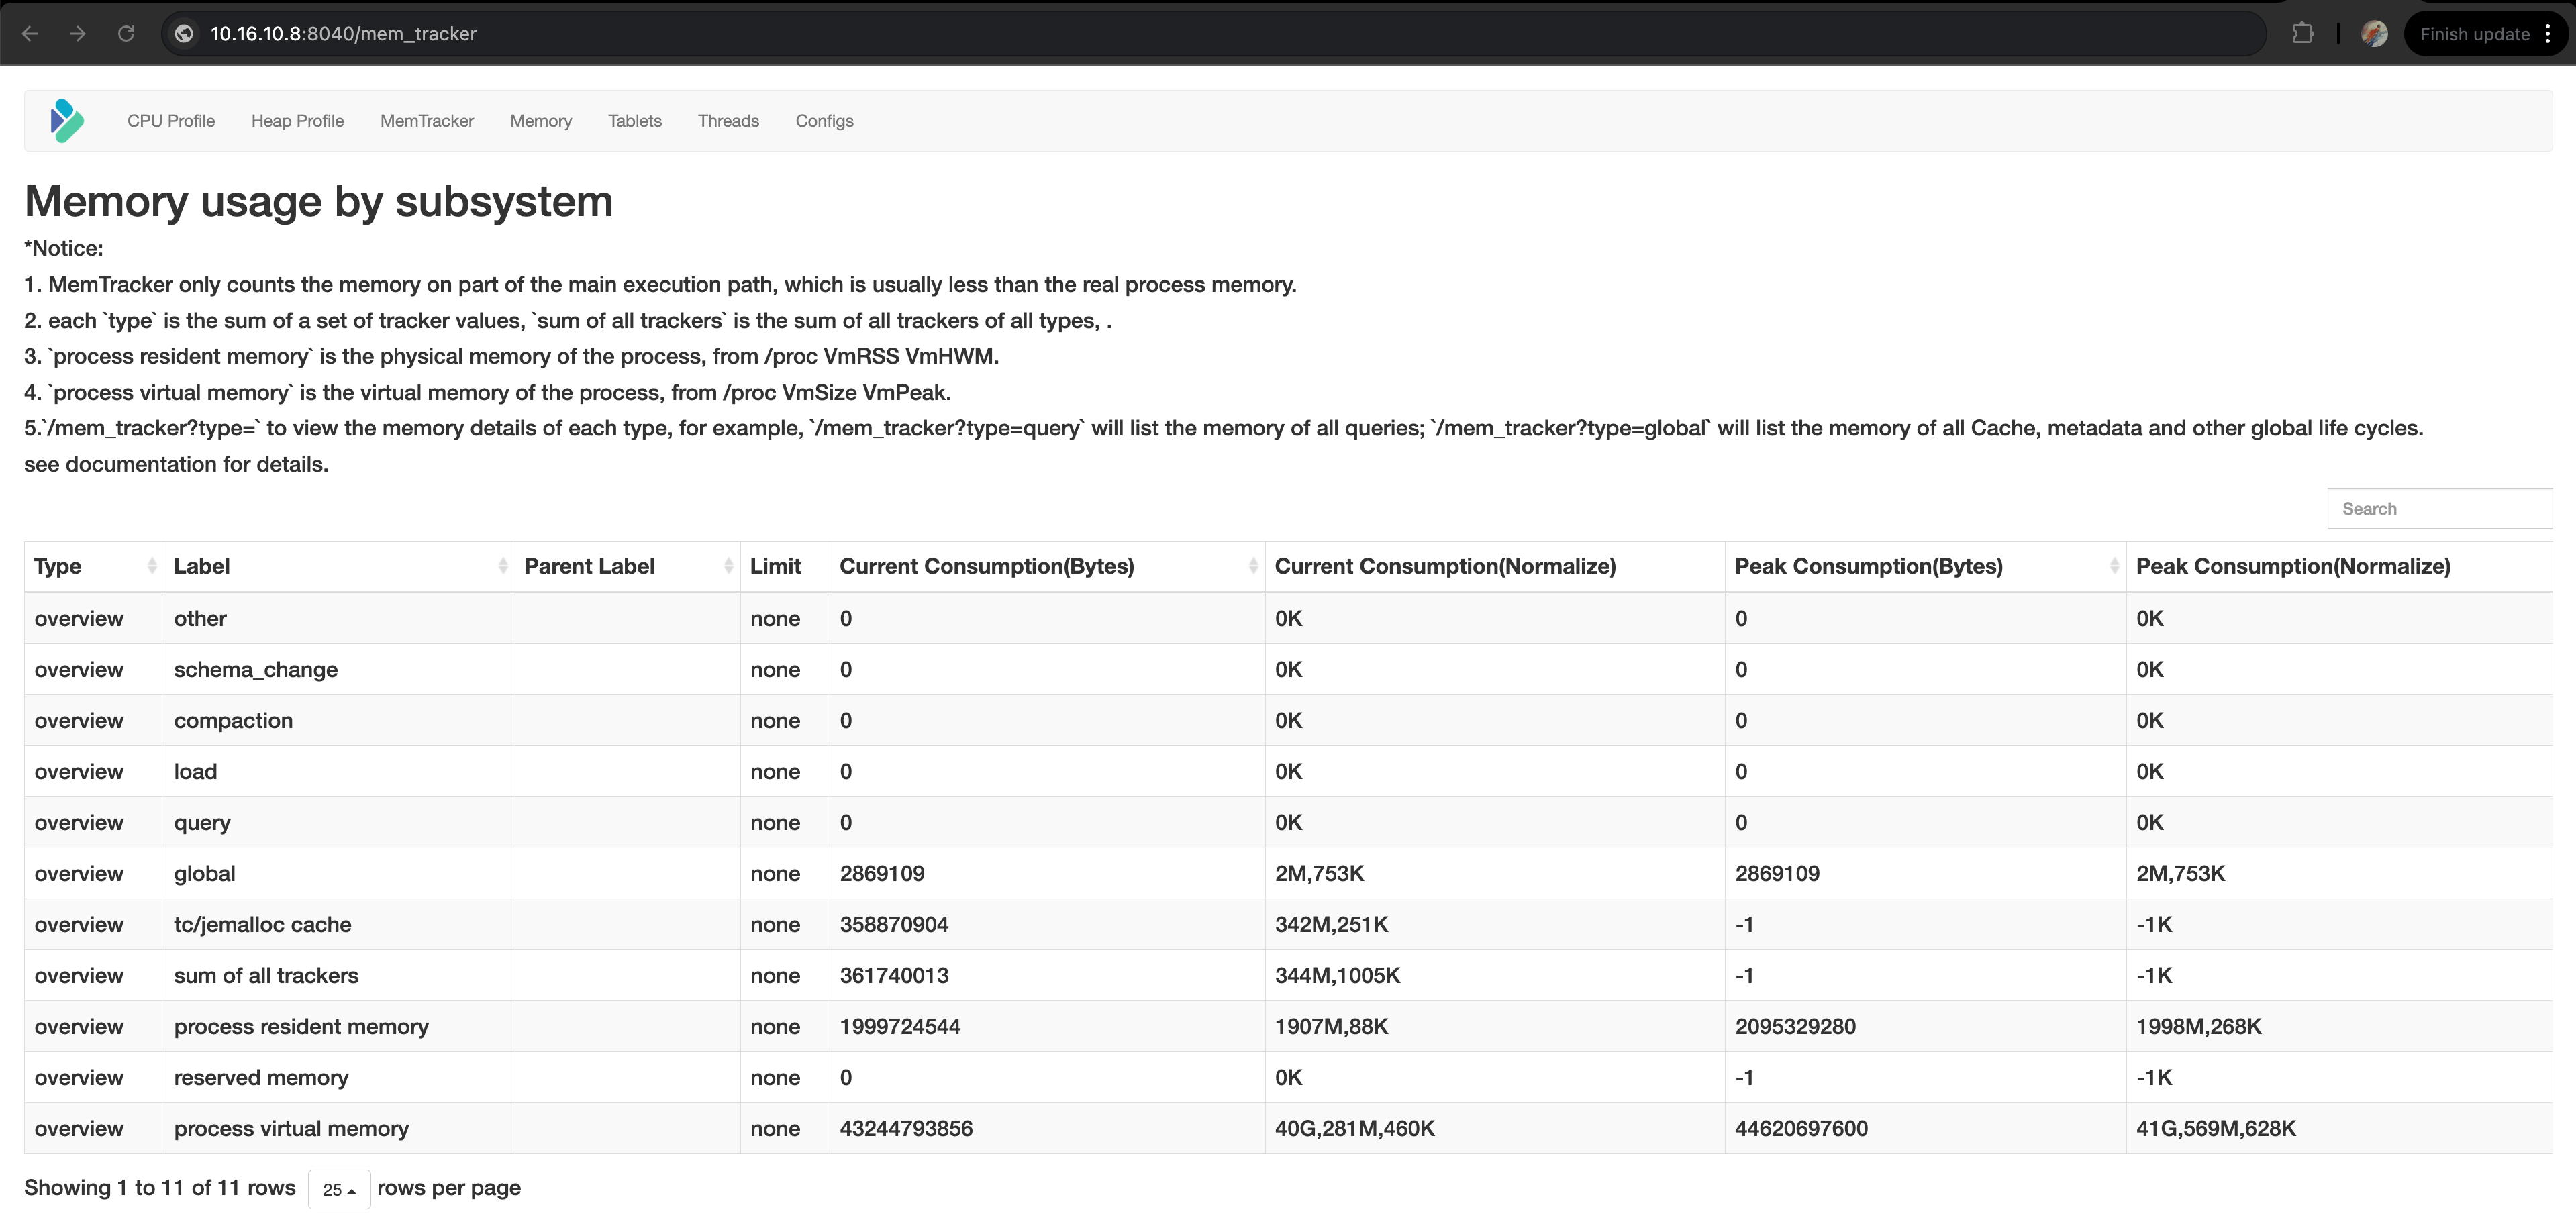Go to the Configs page
The image size is (2576, 1232).
(824, 121)
